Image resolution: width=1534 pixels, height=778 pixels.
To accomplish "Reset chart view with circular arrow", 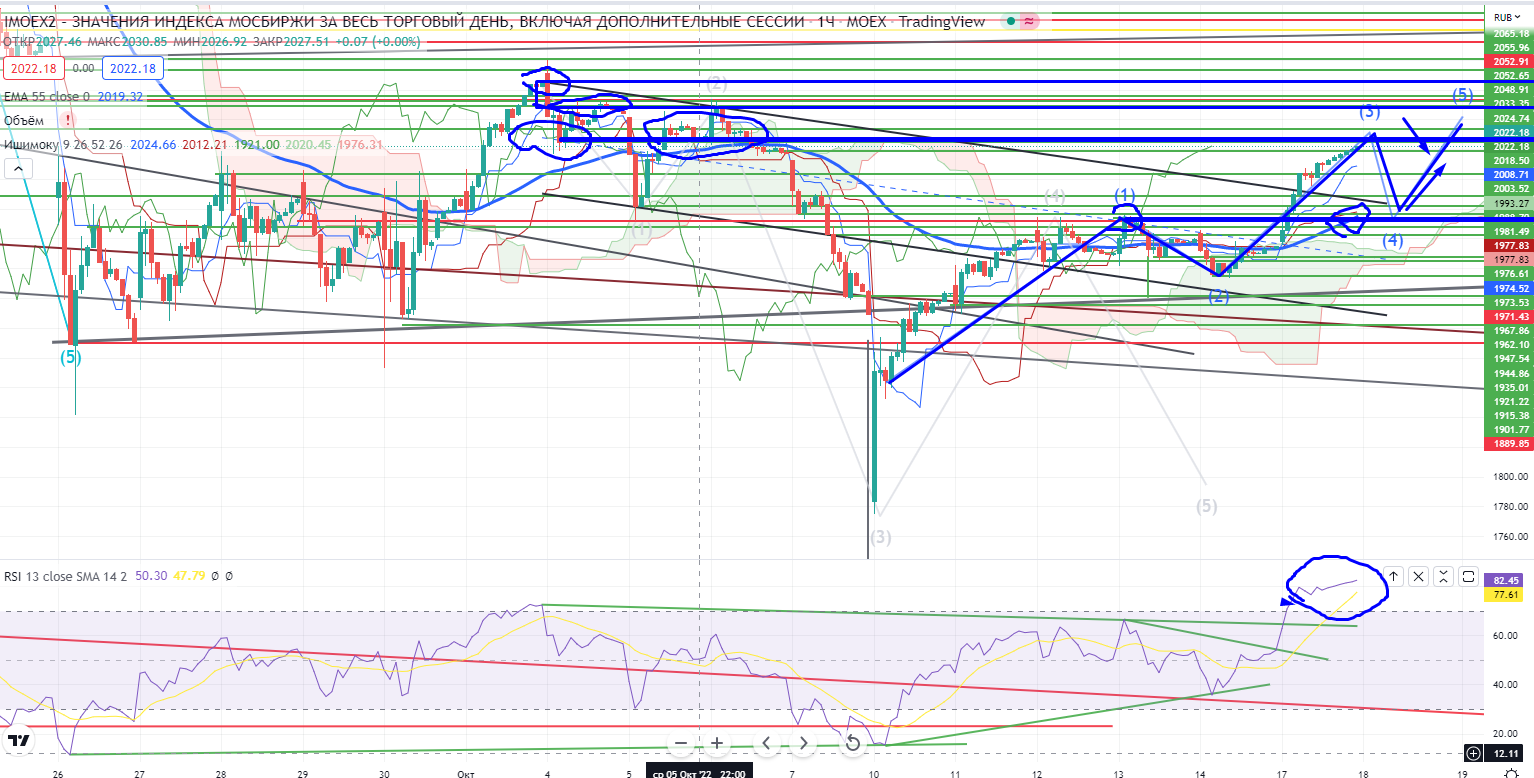I will (x=853, y=743).
